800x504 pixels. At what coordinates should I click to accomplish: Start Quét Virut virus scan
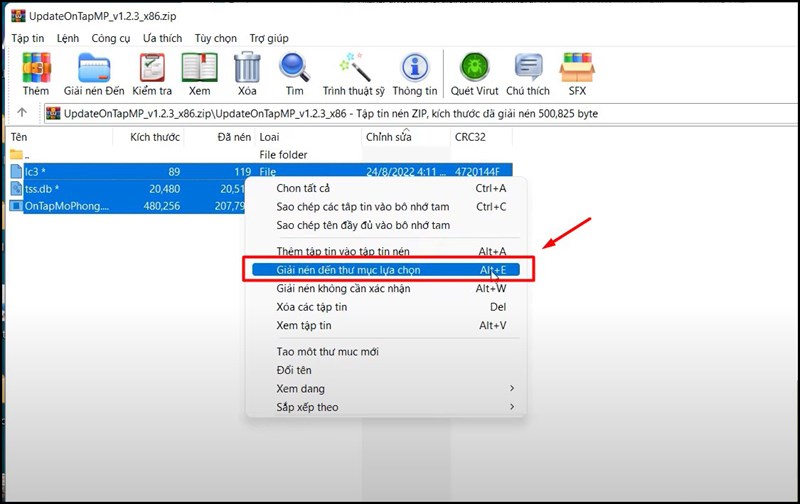[x=474, y=74]
